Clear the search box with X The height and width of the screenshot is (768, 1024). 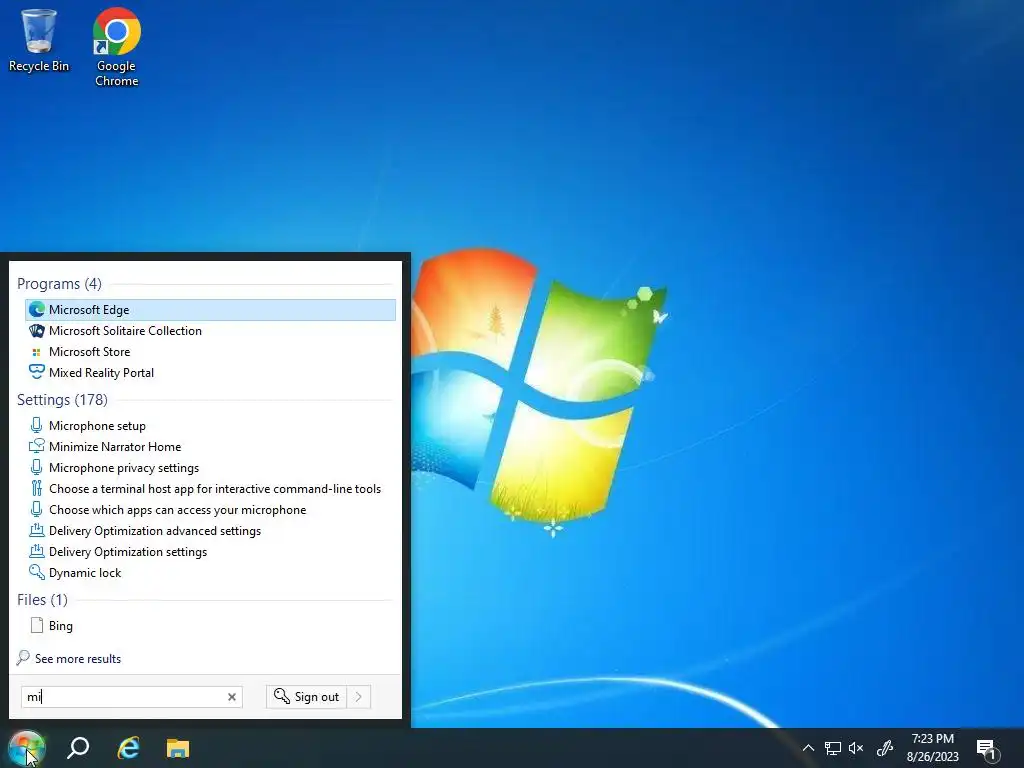pos(232,697)
